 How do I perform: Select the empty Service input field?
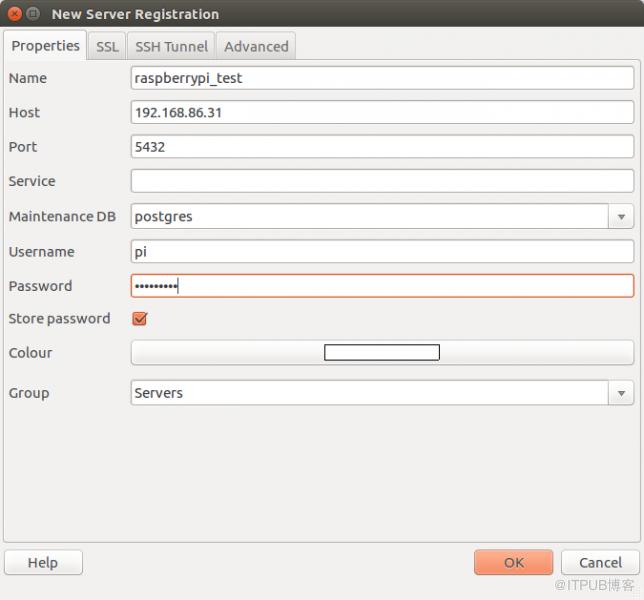pyautogui.click(x=382, y=181)
